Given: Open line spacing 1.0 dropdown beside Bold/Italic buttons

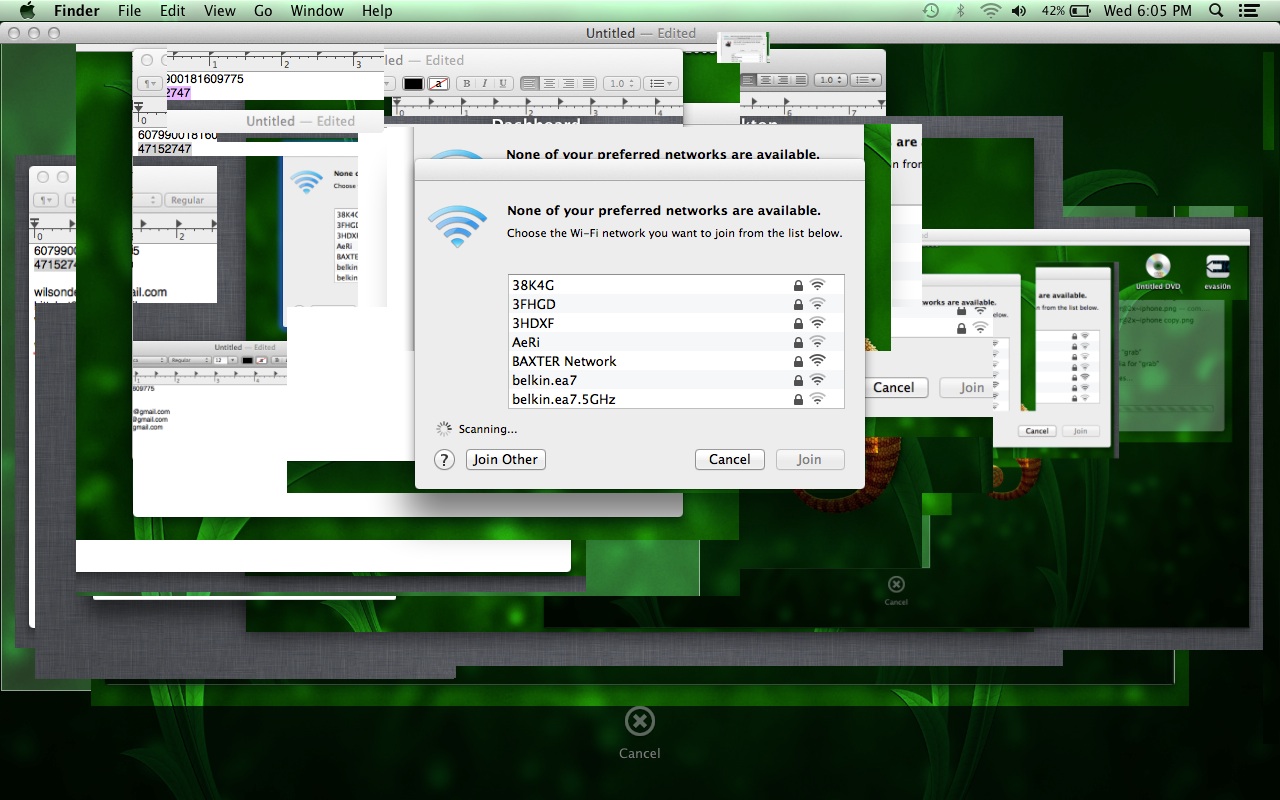Looking at the screenshot, I should (621, 83).
